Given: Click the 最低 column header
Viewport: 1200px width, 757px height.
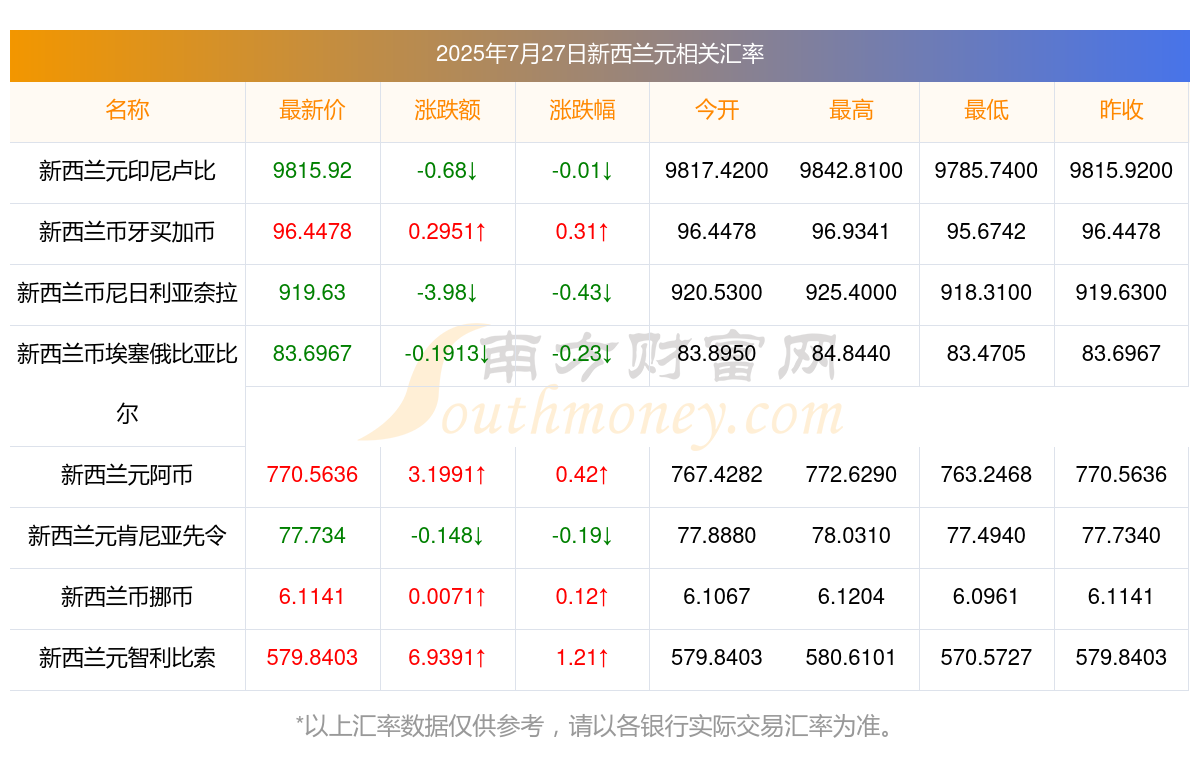Looking at the screenshot, I should click(x=986, y=110).
